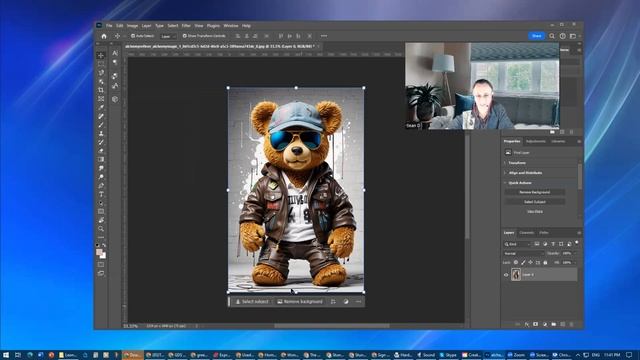This screenshot has width=640, height=360.
Task: Select the Eraser tool
Action: click(x=101, y=151)
